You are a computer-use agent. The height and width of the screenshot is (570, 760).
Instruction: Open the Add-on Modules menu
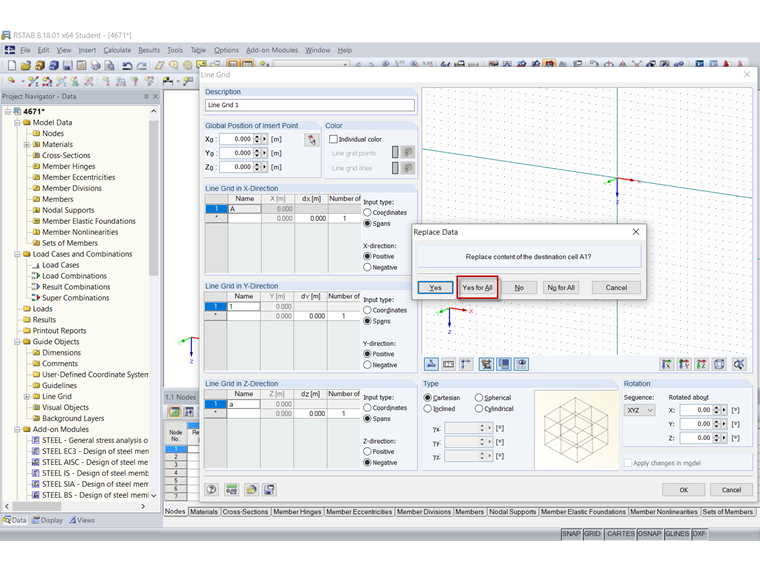(272, 50)
